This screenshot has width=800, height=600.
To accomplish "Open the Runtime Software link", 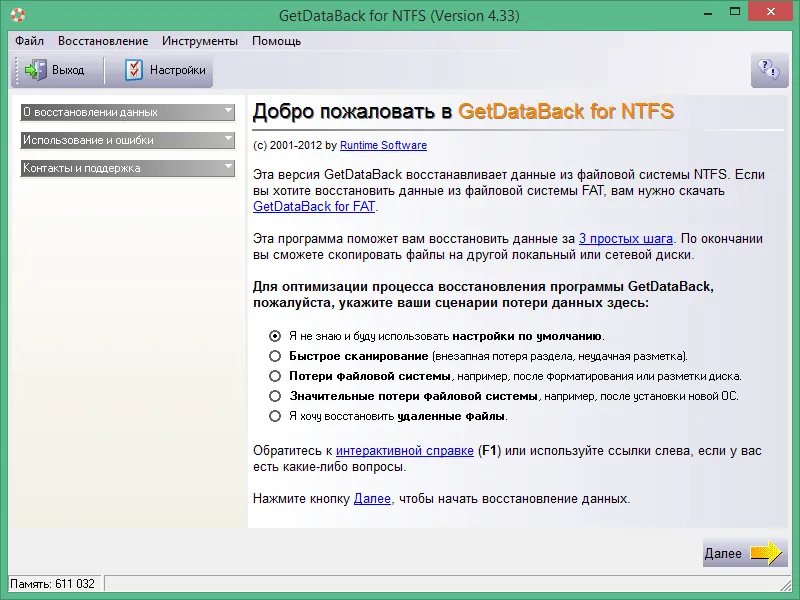I will pos(383,145).
